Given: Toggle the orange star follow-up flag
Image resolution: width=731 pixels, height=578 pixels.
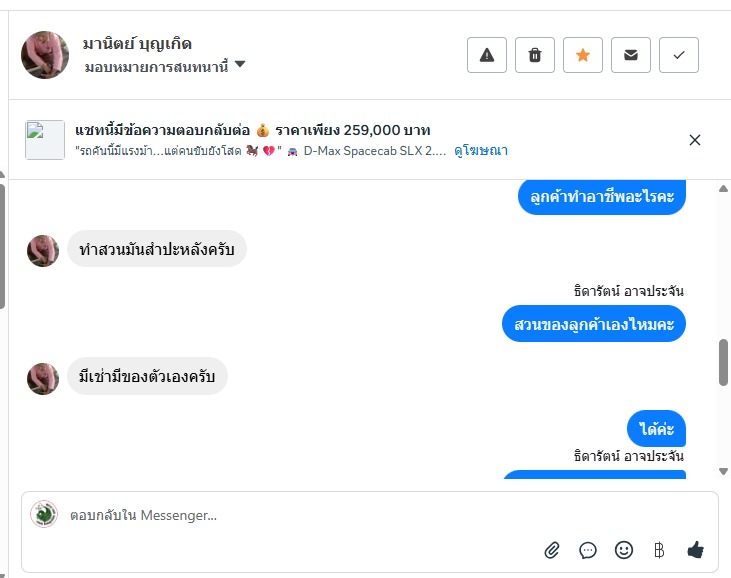Looking at the screenshot, I should [583, 55].
